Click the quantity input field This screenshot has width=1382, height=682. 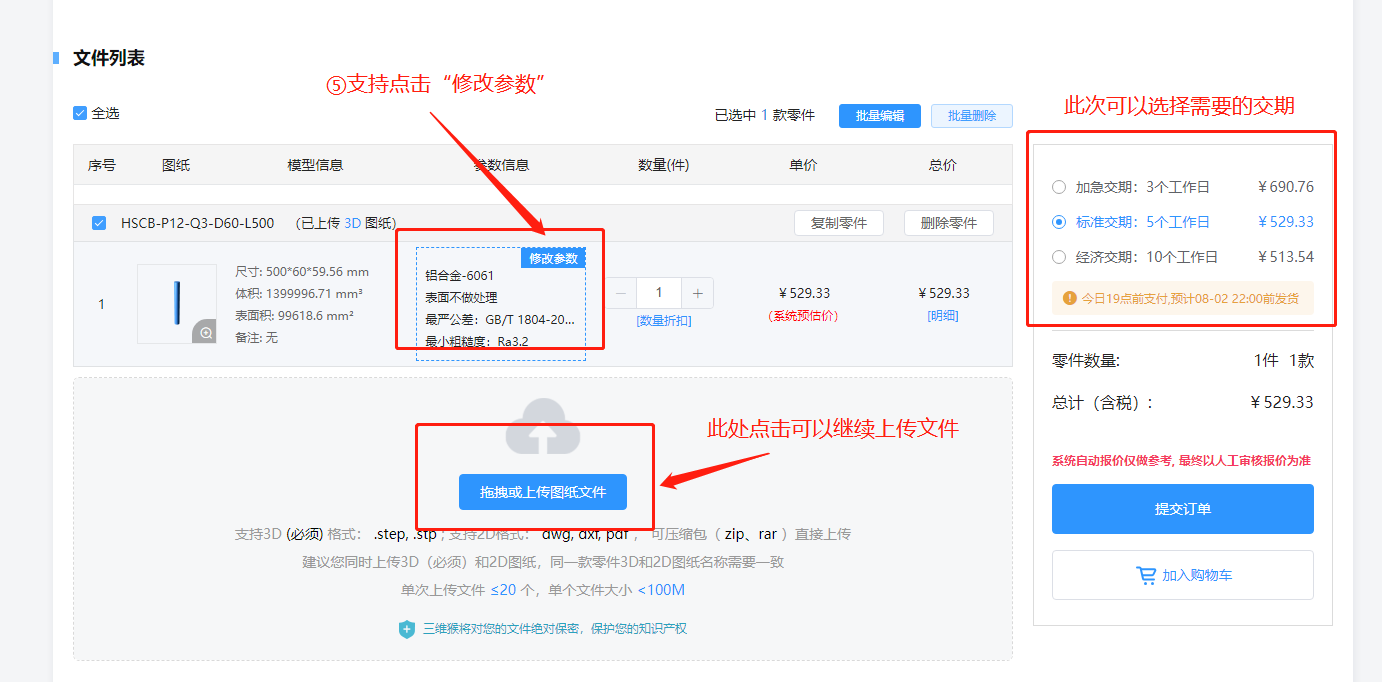[x=658, y=293]
